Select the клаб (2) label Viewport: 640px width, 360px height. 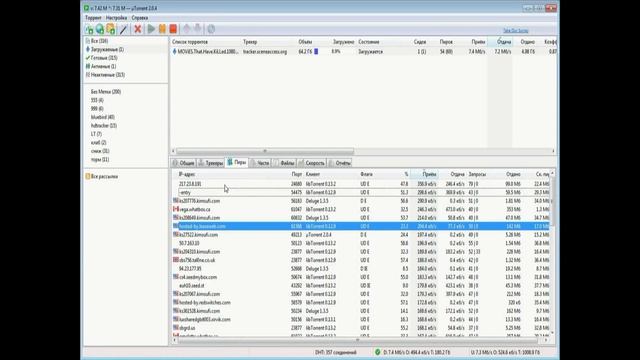click(98, 142)
